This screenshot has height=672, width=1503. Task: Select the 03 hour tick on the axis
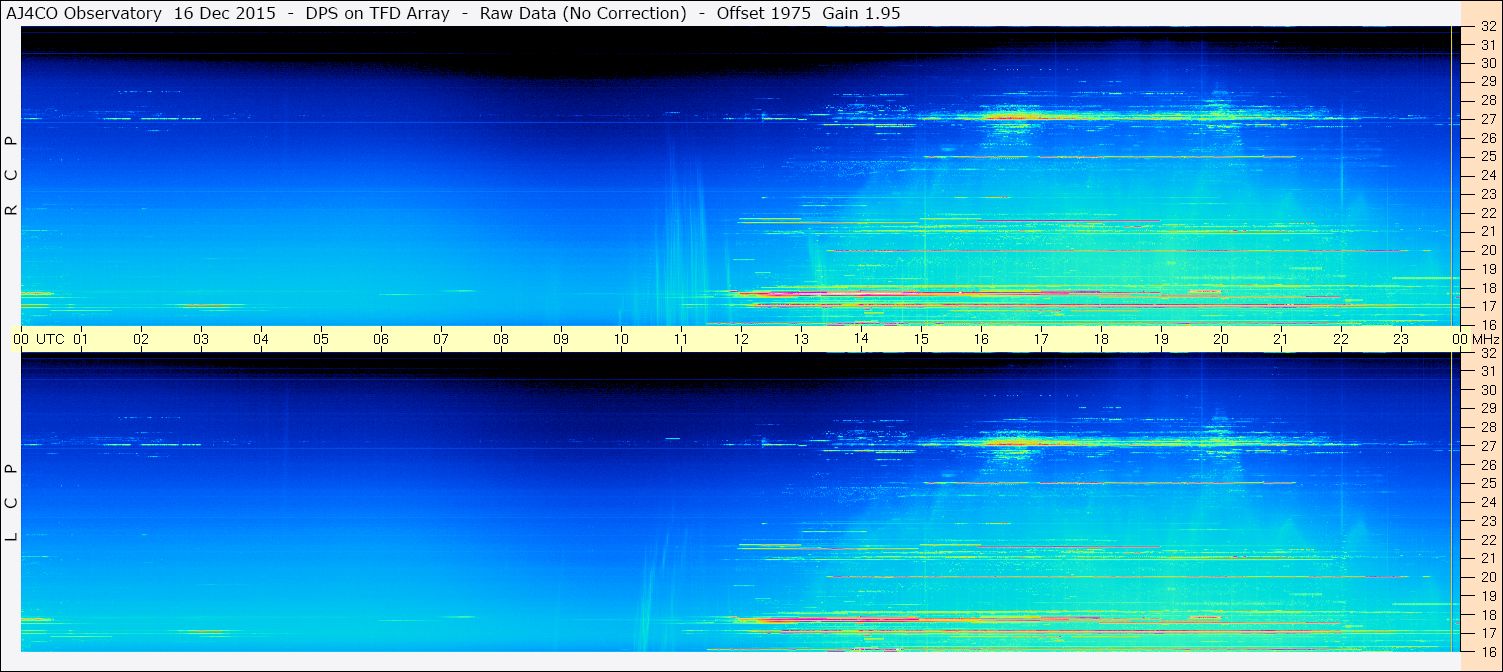click(201, 339)
